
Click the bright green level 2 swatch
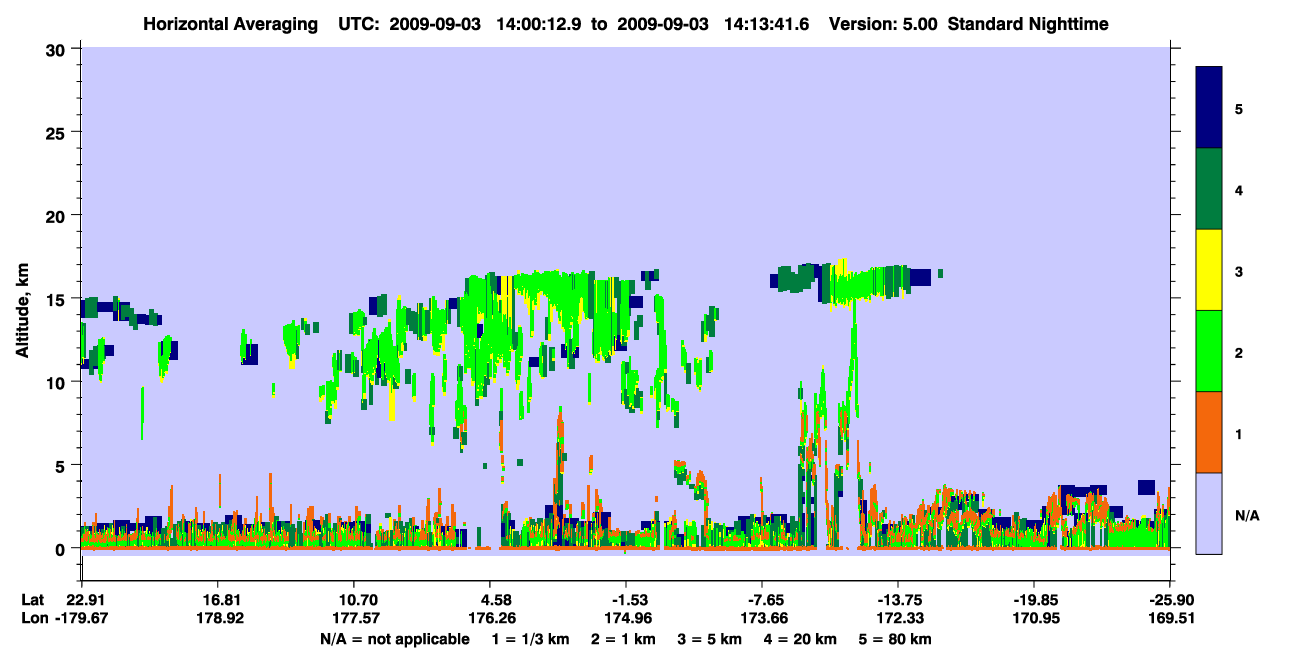tap(1209, 351)
